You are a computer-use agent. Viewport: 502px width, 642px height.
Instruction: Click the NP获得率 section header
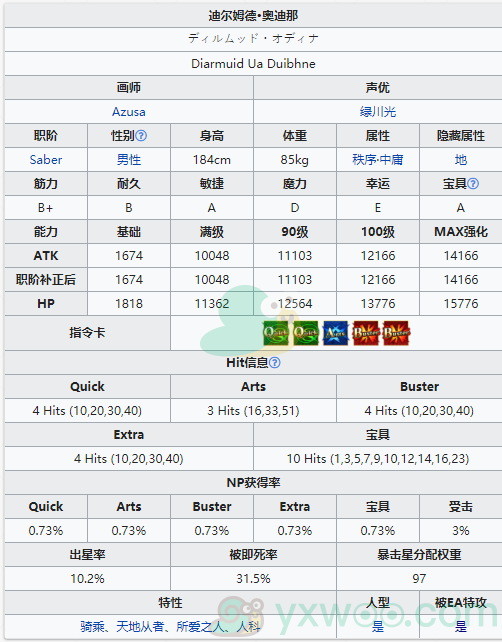[x=253, y=483]
